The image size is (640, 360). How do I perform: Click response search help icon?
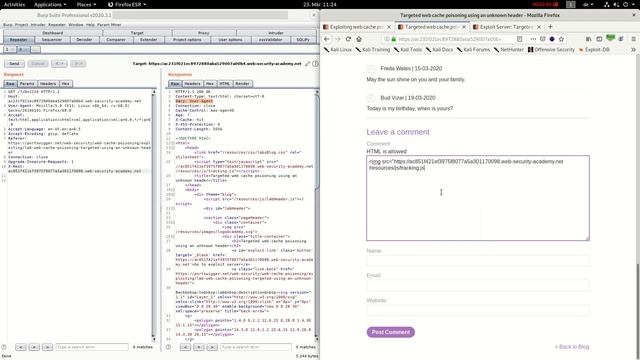point(168,347)
